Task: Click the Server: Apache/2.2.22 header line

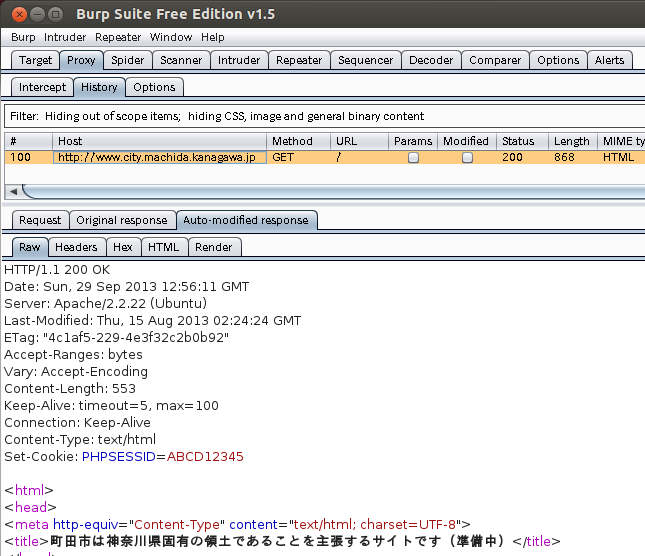Action: click(x=105, y=303)
